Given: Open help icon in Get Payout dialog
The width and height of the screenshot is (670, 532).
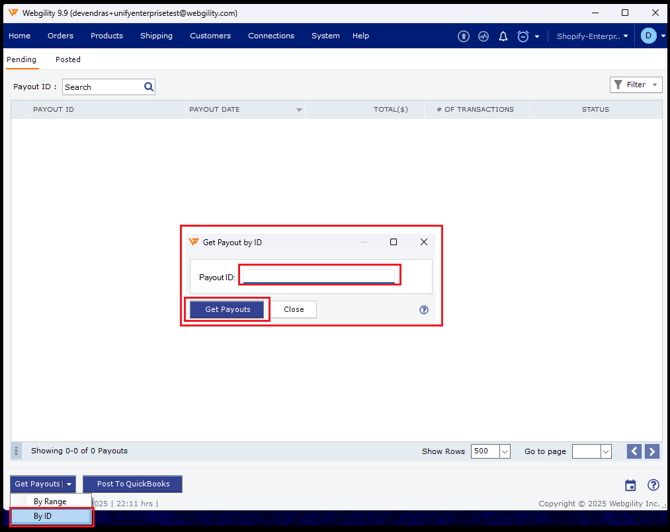Looking at the screenshot, I should click(x=424, y=310).
